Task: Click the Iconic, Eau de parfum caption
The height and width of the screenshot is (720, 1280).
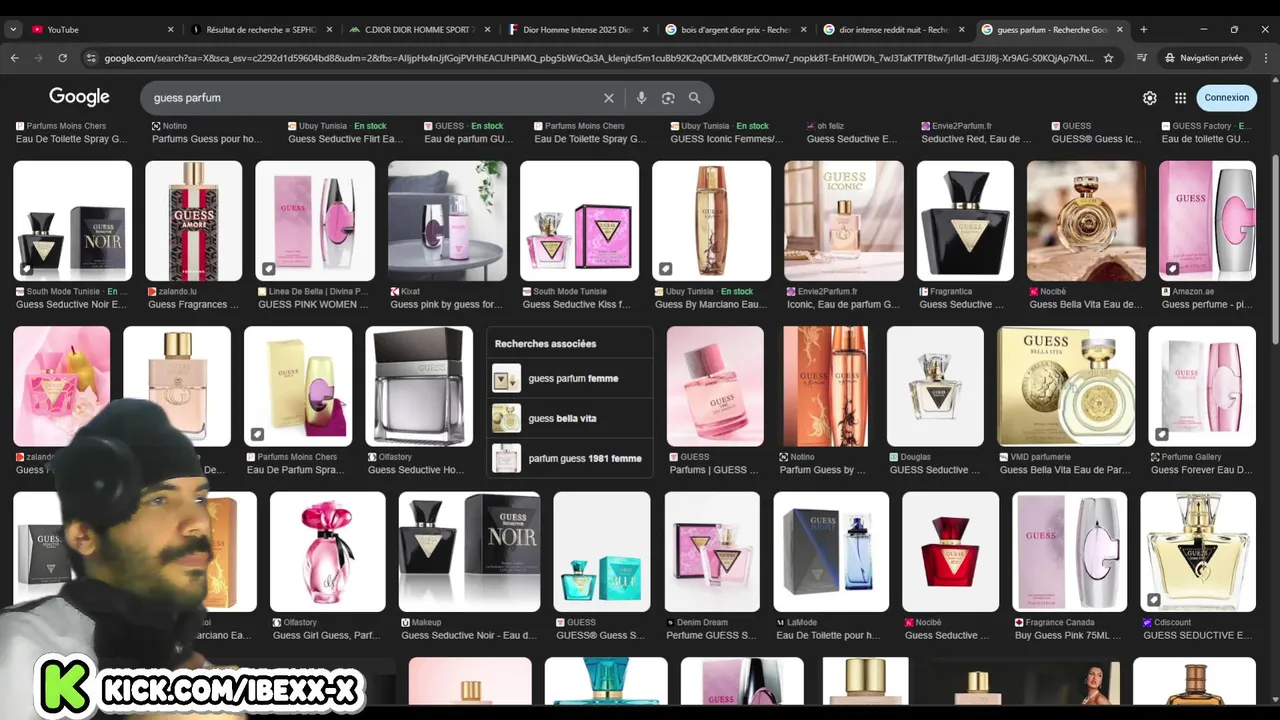Action: point(843,304)
